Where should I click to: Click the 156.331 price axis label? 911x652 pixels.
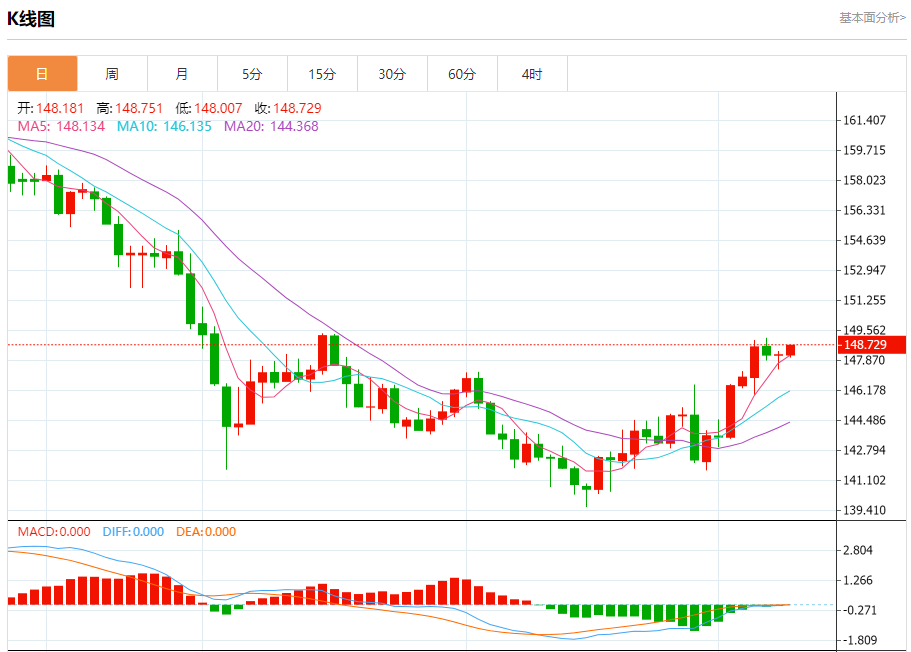pos(865,210)
